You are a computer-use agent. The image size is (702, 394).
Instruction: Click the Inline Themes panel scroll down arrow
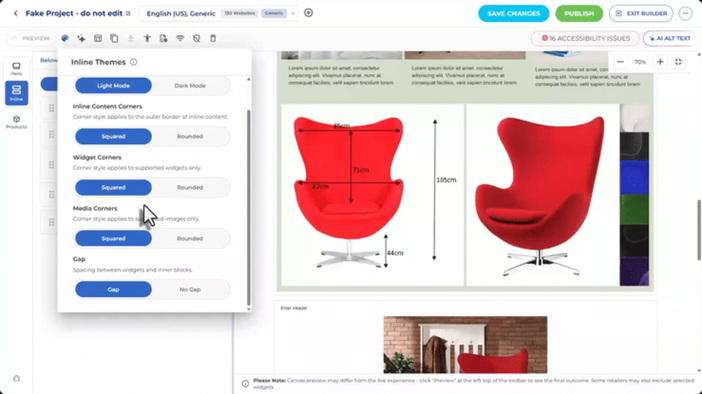(x=248, y=309)
